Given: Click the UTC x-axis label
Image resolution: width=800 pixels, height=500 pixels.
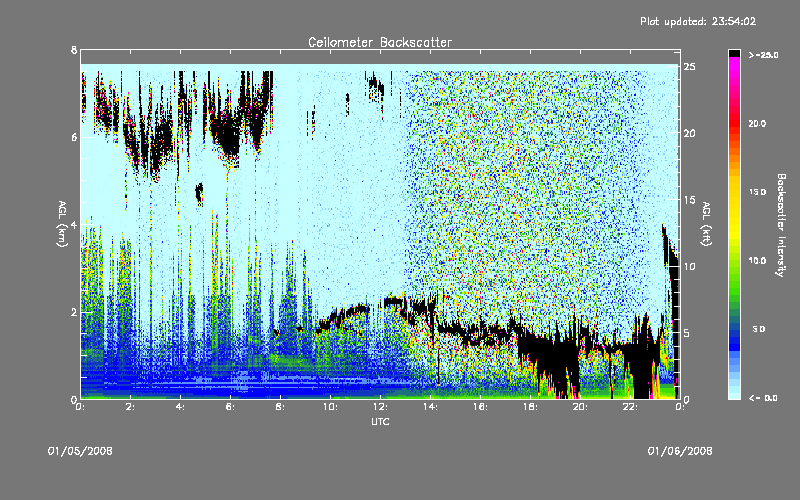Looking at the screenshot, I should pyautogui.click(x=380, y=421).
